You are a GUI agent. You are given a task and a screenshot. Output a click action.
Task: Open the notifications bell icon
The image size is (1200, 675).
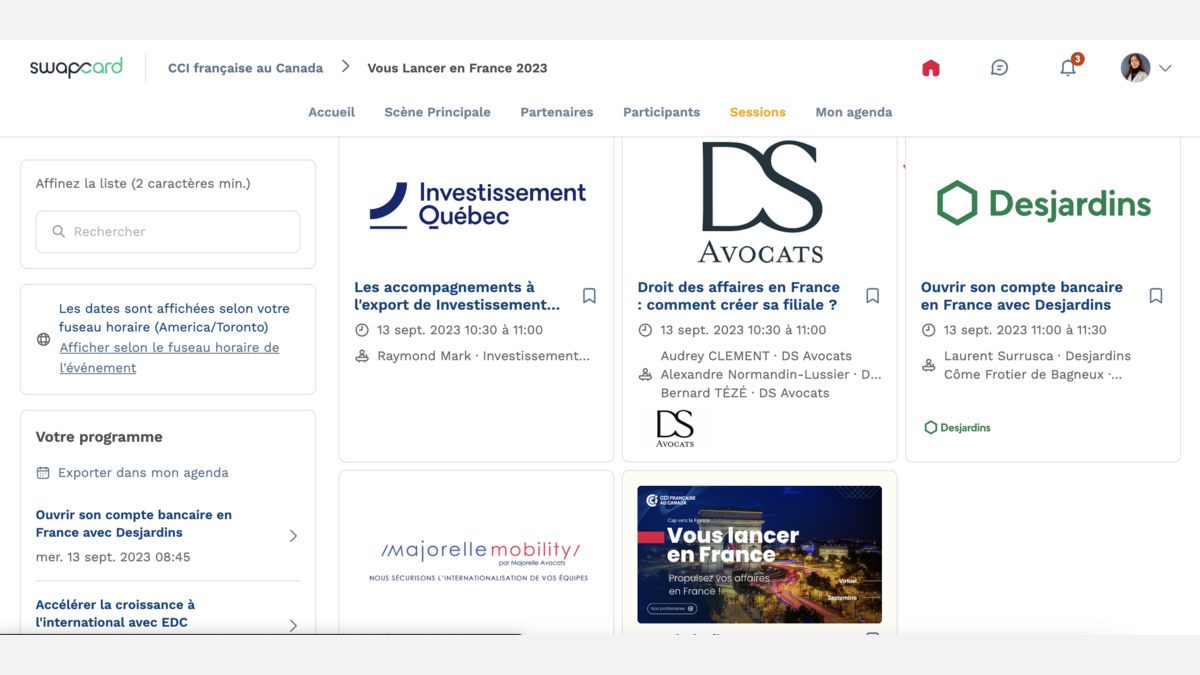tap(1068, 68)
